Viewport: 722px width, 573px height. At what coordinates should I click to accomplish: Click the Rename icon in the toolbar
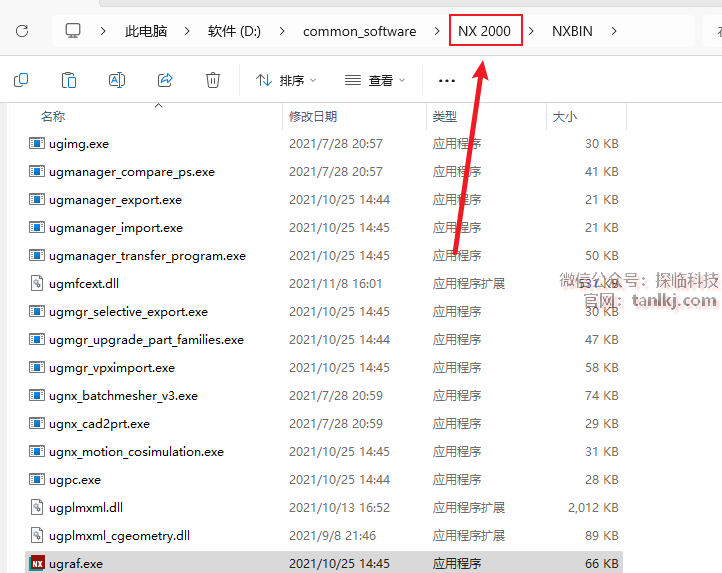(117, 80)
